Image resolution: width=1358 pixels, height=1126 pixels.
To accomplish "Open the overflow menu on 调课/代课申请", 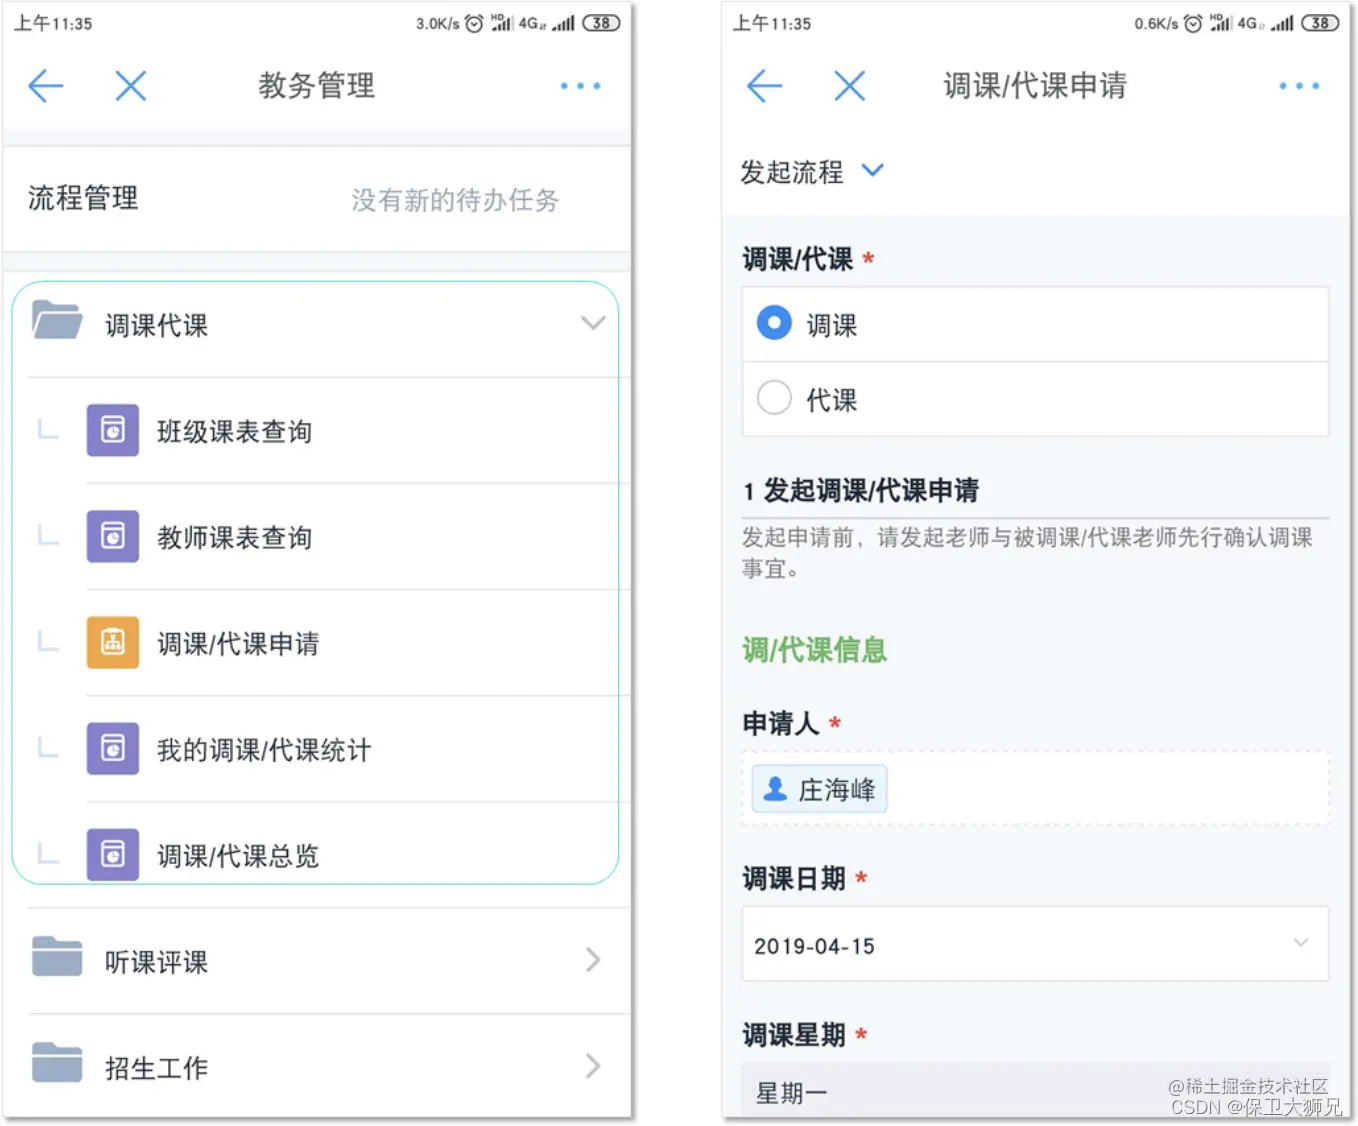I will (1298, 86).
